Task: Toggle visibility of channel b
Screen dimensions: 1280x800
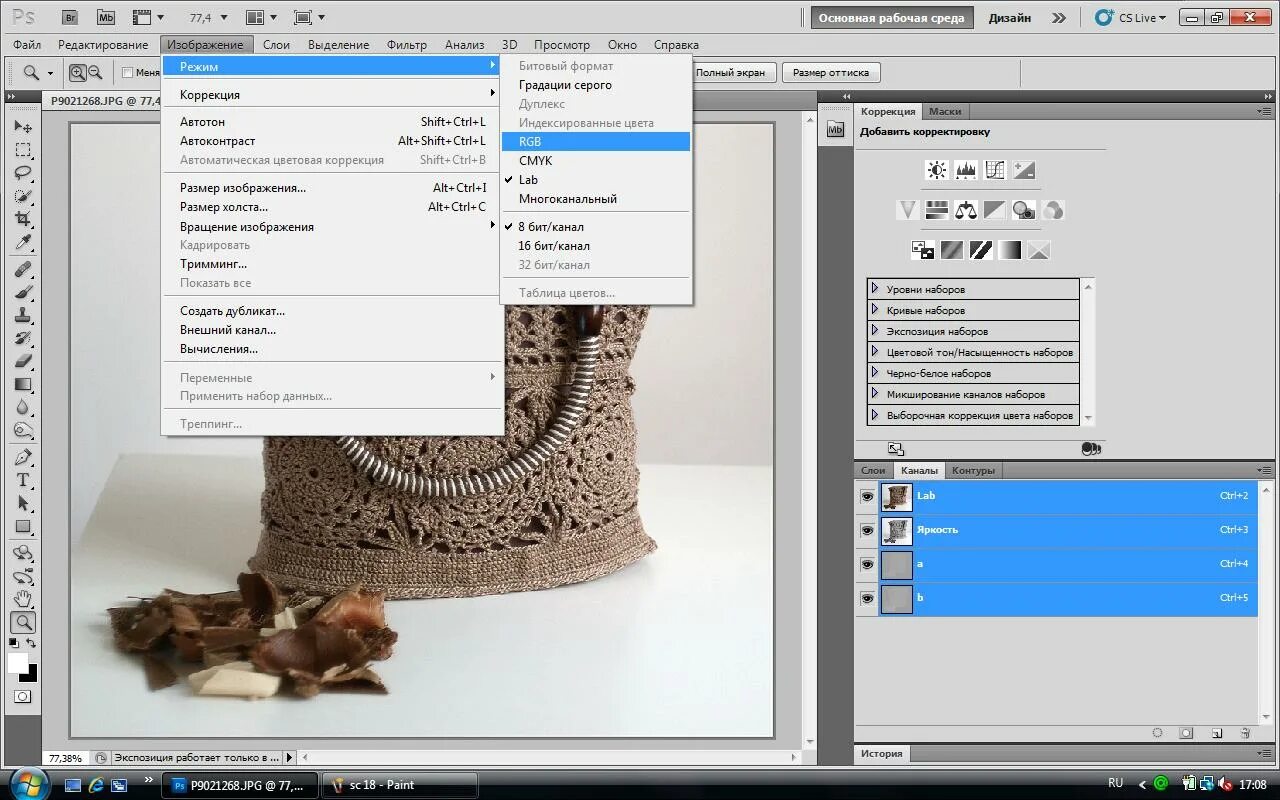Action: pyautogui.click(x=867, y=598)
